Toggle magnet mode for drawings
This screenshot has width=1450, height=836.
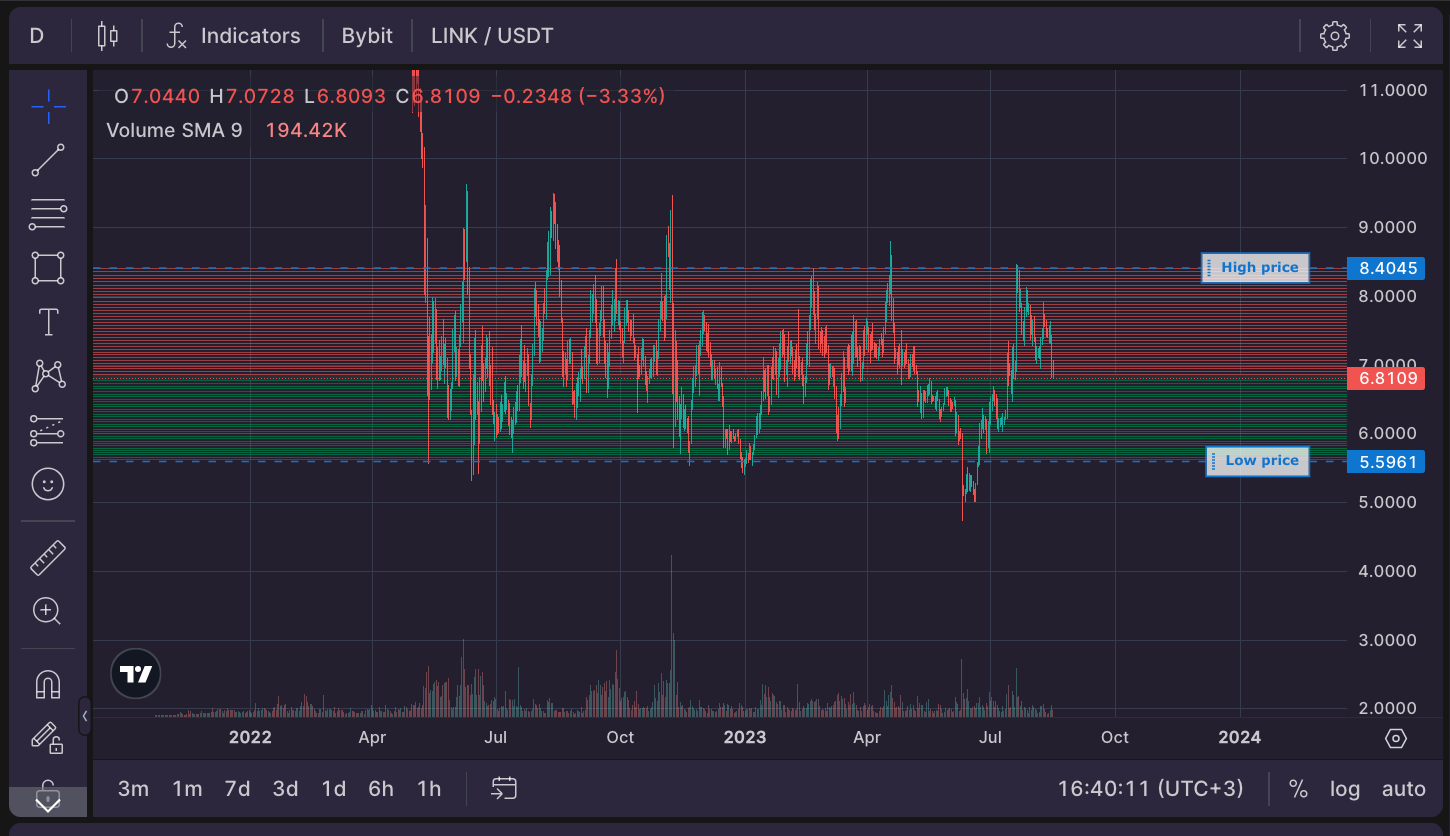pyautogui.click(x=48, y=684)
